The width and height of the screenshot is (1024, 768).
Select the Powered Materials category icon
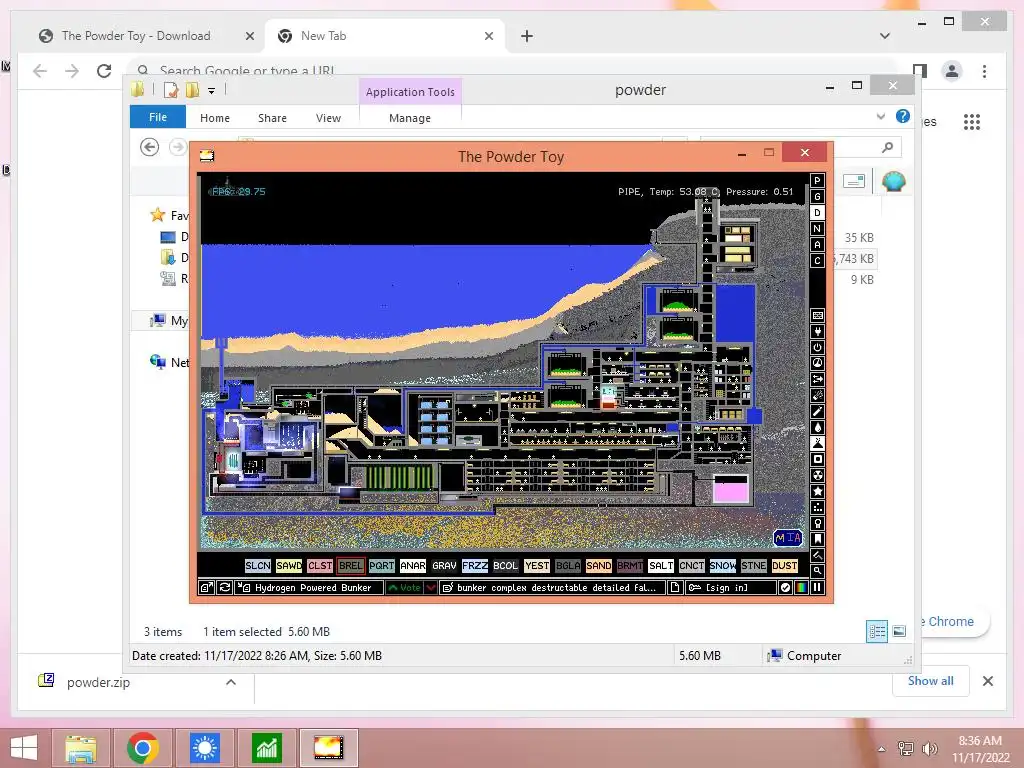pos(817,347)
